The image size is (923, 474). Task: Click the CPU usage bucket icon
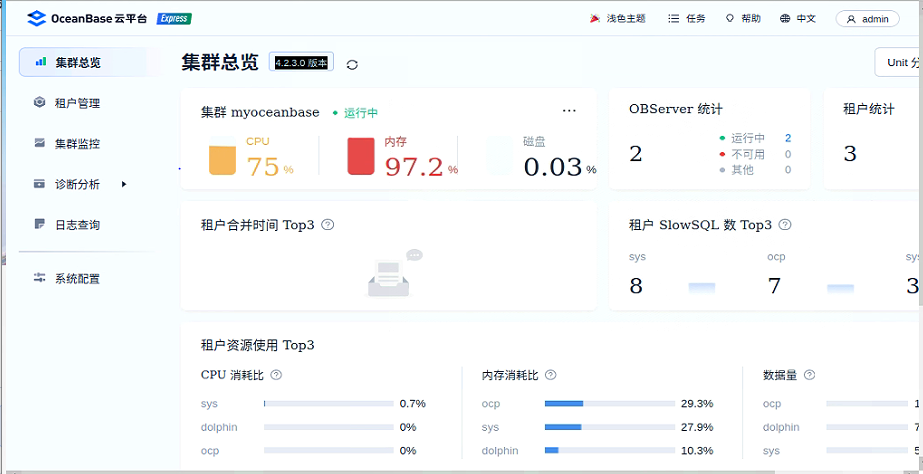click(223, 156)
